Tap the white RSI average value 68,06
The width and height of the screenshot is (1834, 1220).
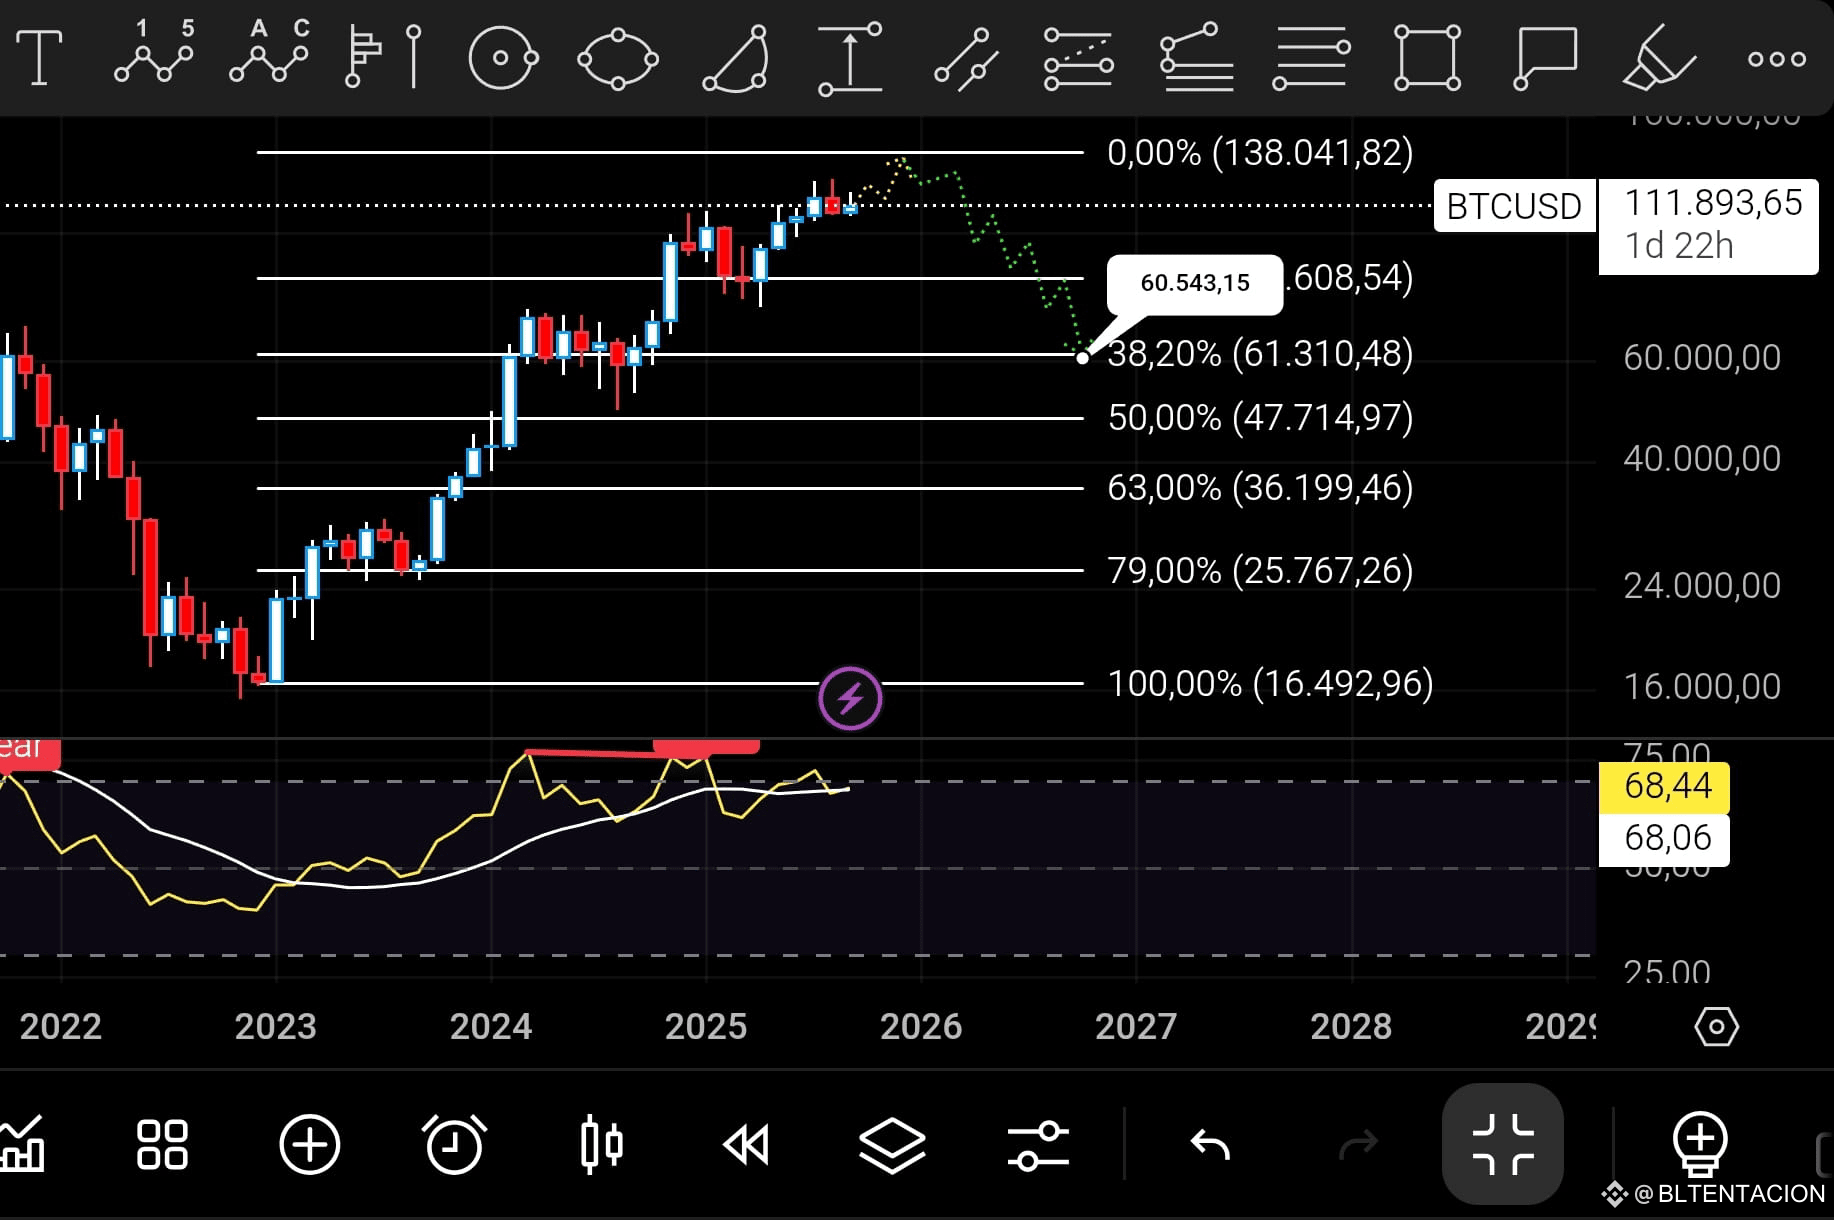1664,838
